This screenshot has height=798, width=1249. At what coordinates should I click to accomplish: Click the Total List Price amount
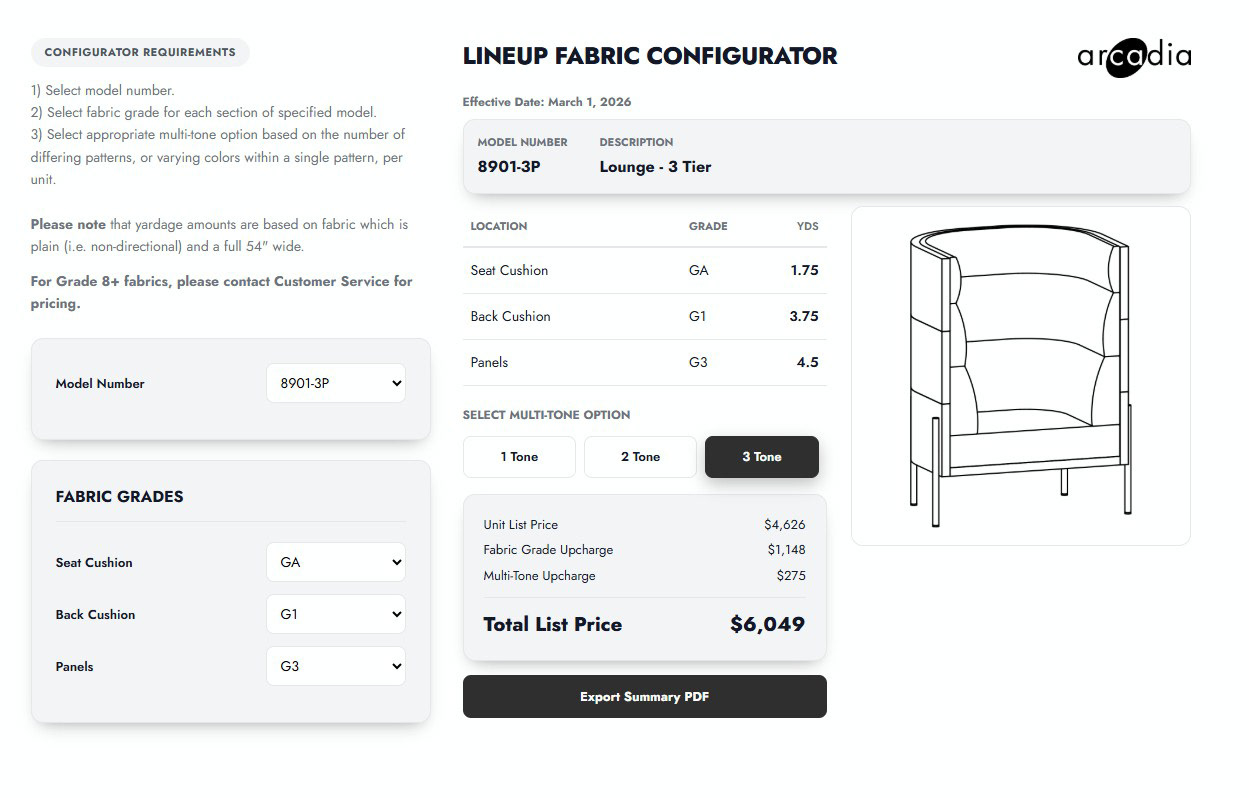tap(767, 625)
